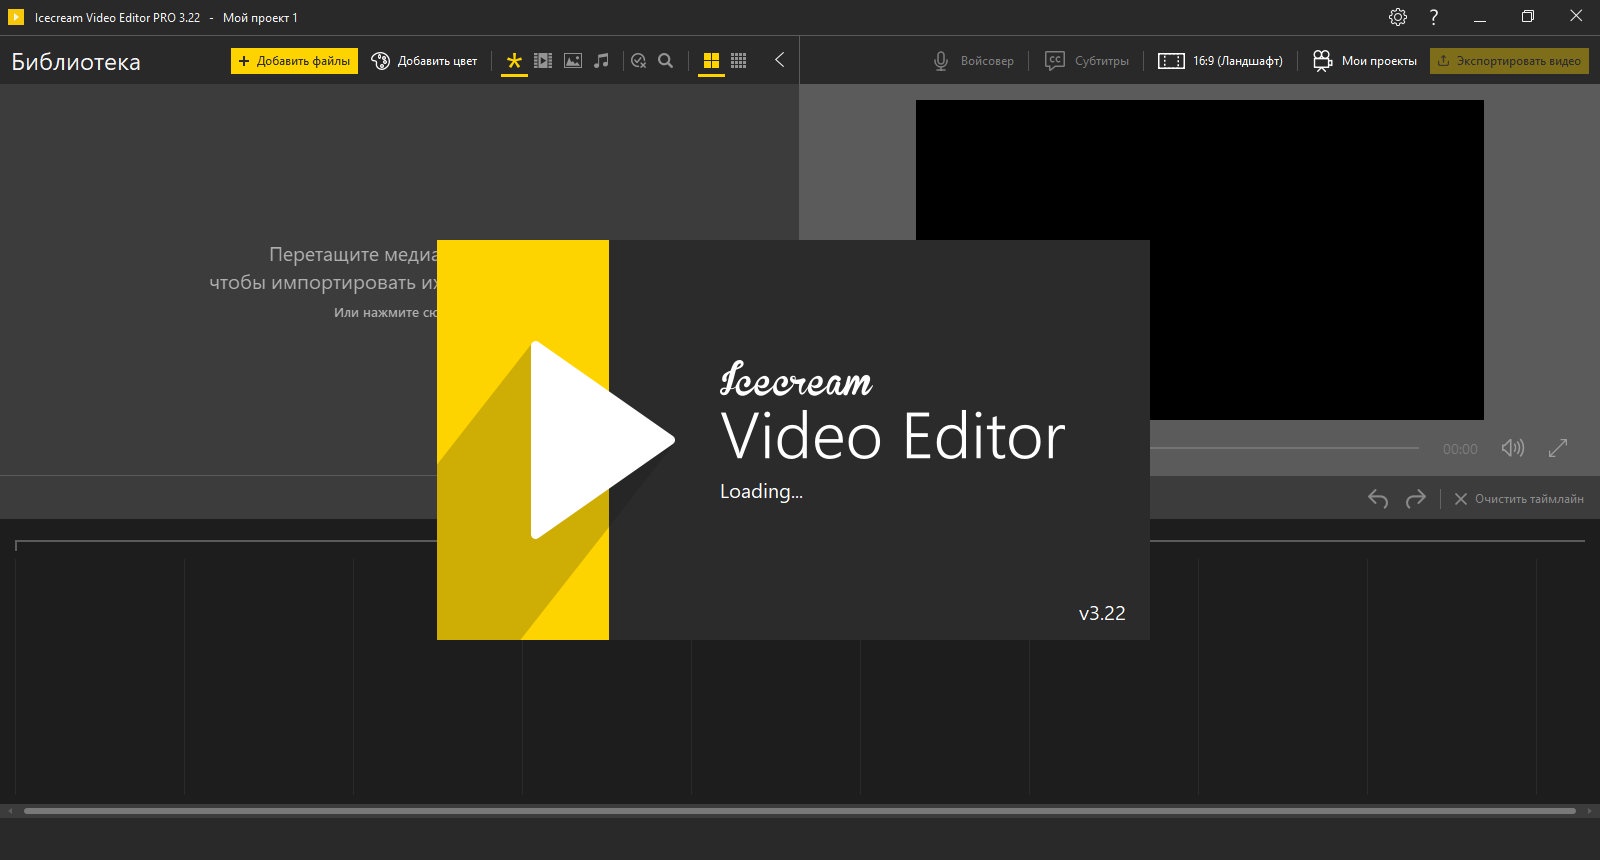Open help question mark icon

(1434, 17)
